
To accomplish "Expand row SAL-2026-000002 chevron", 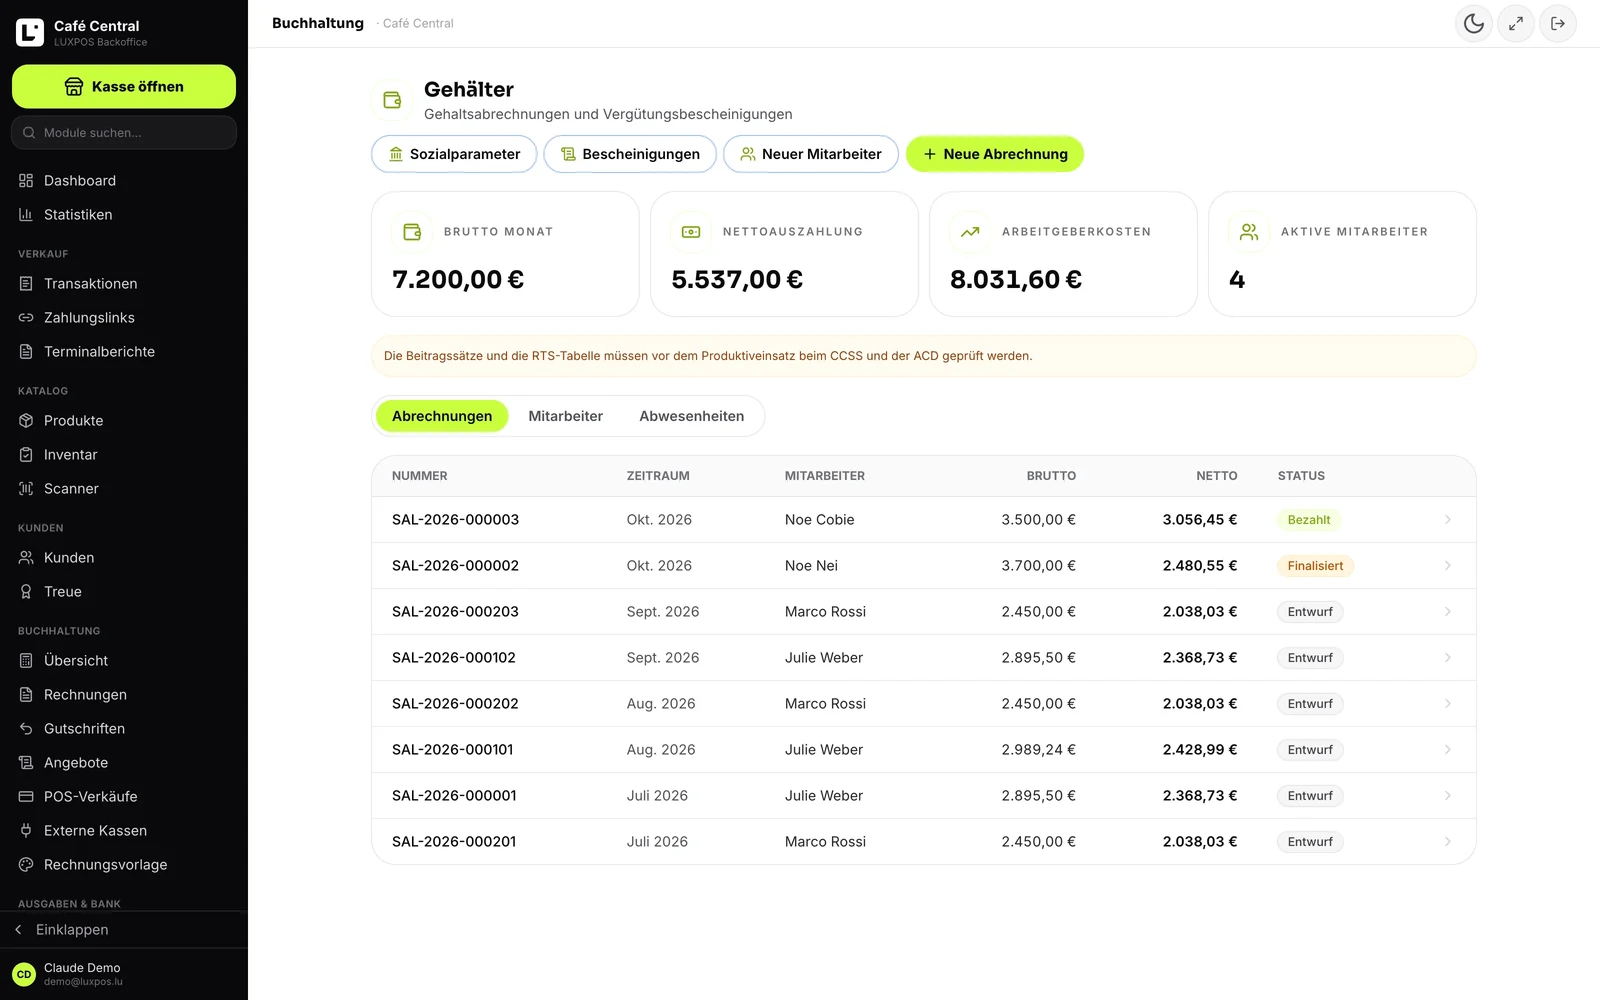I will [x=1447, y=566].
